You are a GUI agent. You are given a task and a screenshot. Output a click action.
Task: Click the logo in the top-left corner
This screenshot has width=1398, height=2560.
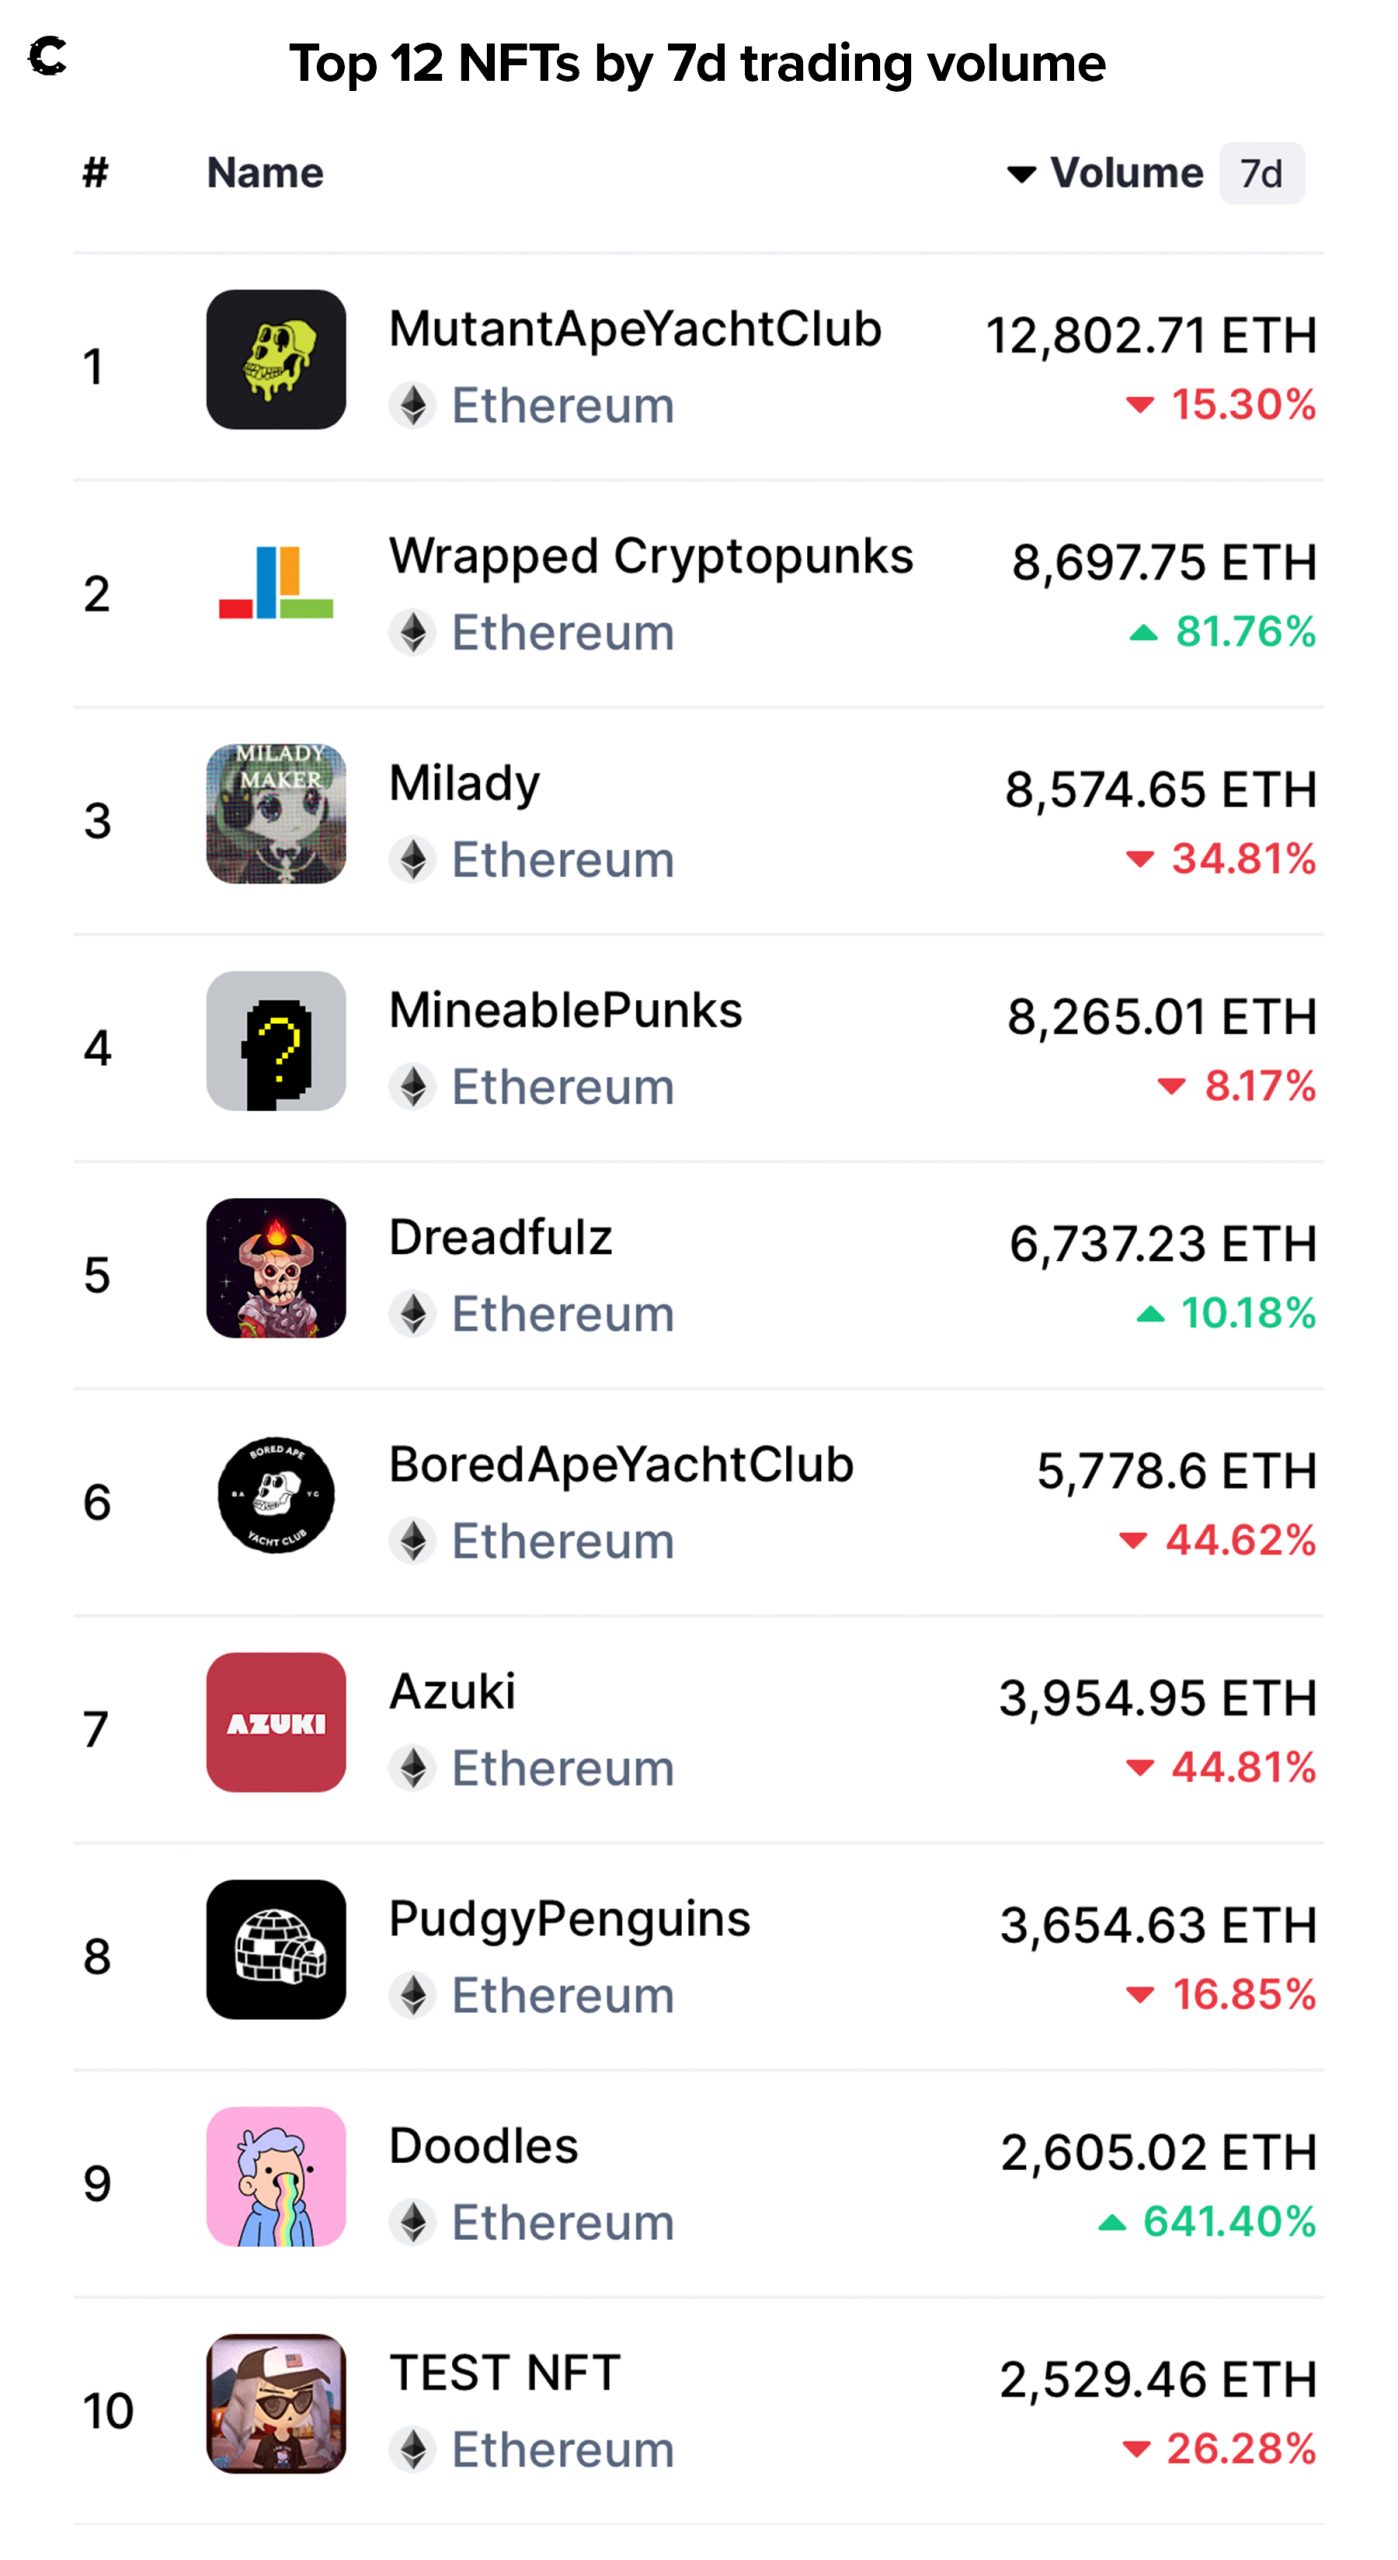point(48,56)
